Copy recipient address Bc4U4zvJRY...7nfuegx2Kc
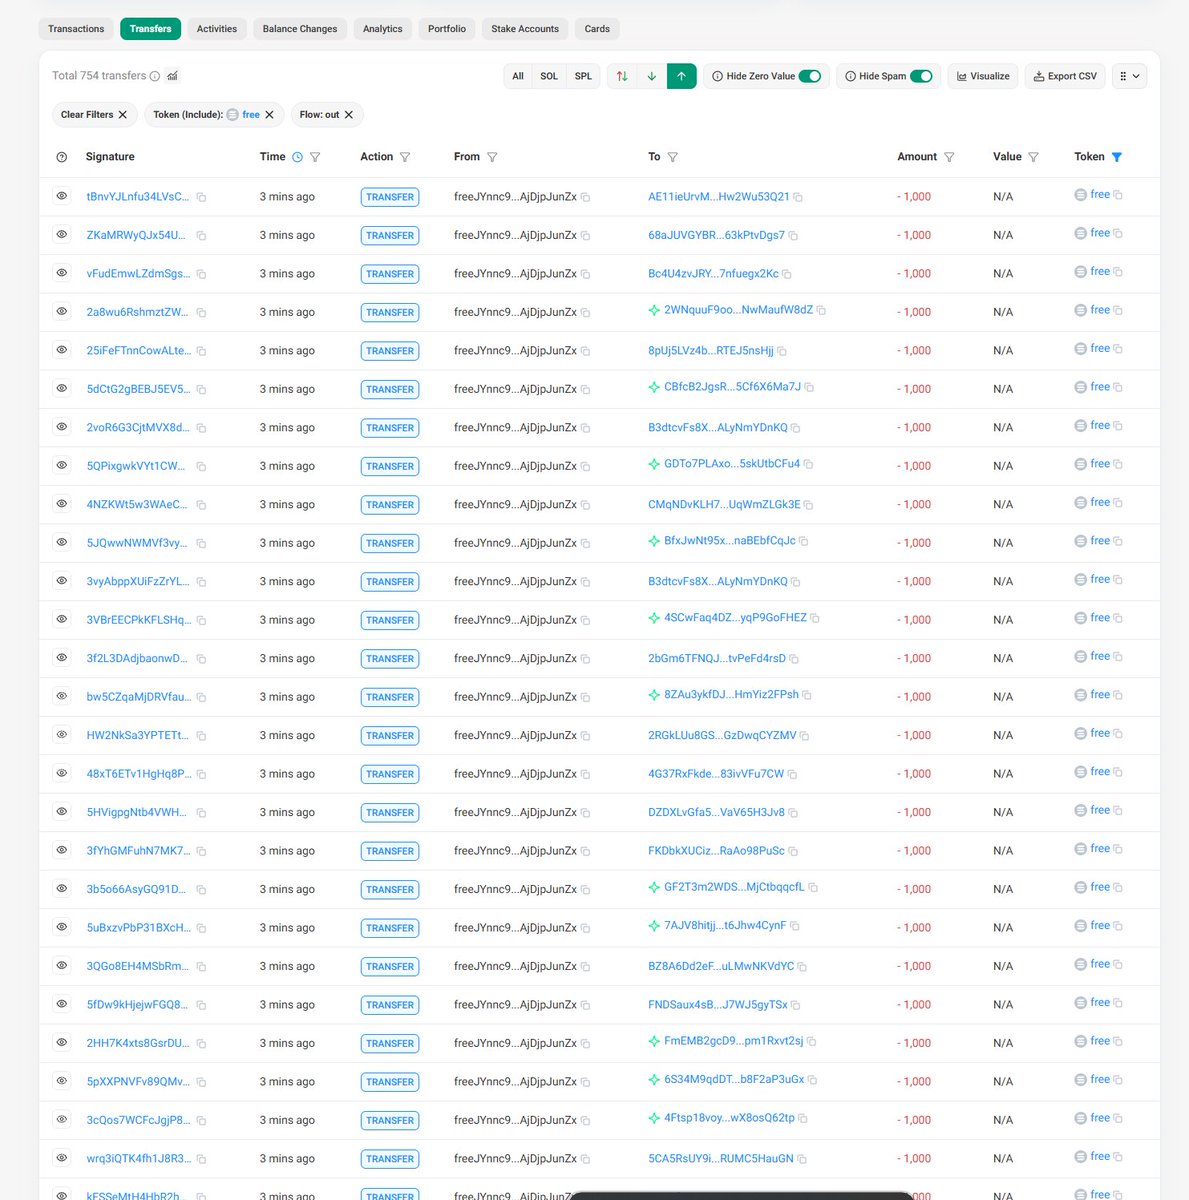 [x=787, y=274]
